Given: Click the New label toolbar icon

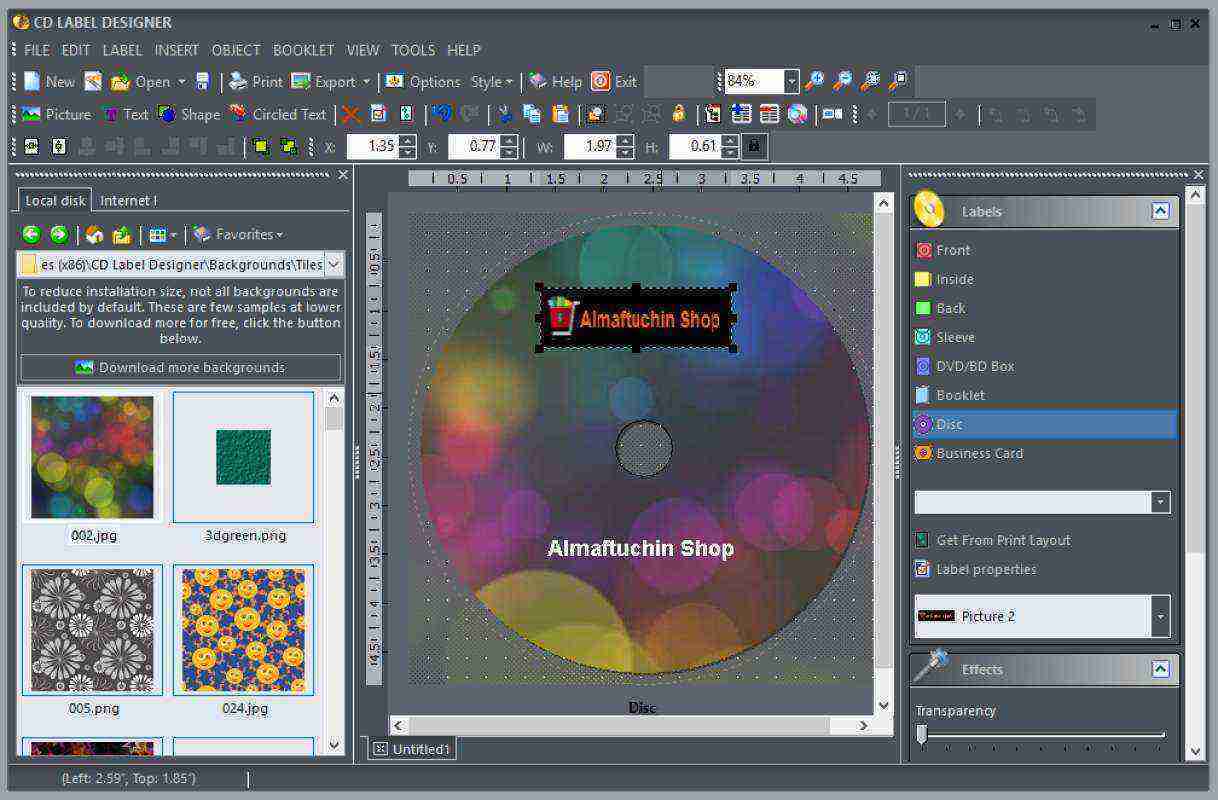Looking at the screenshot, I should 32,81.
